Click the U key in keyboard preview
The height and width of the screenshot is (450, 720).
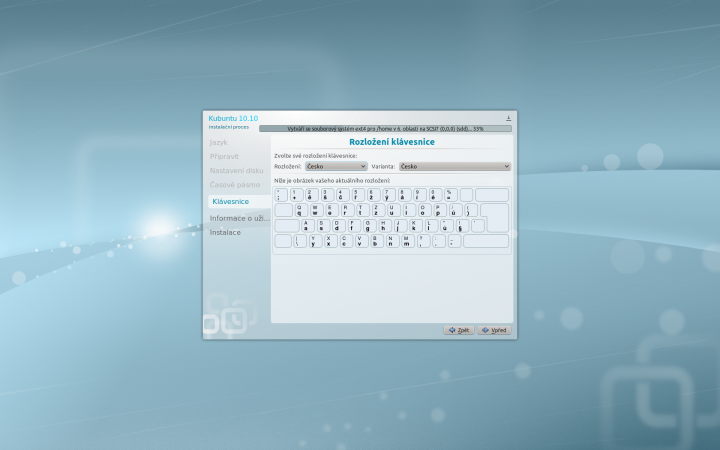[x=393, y=210]
